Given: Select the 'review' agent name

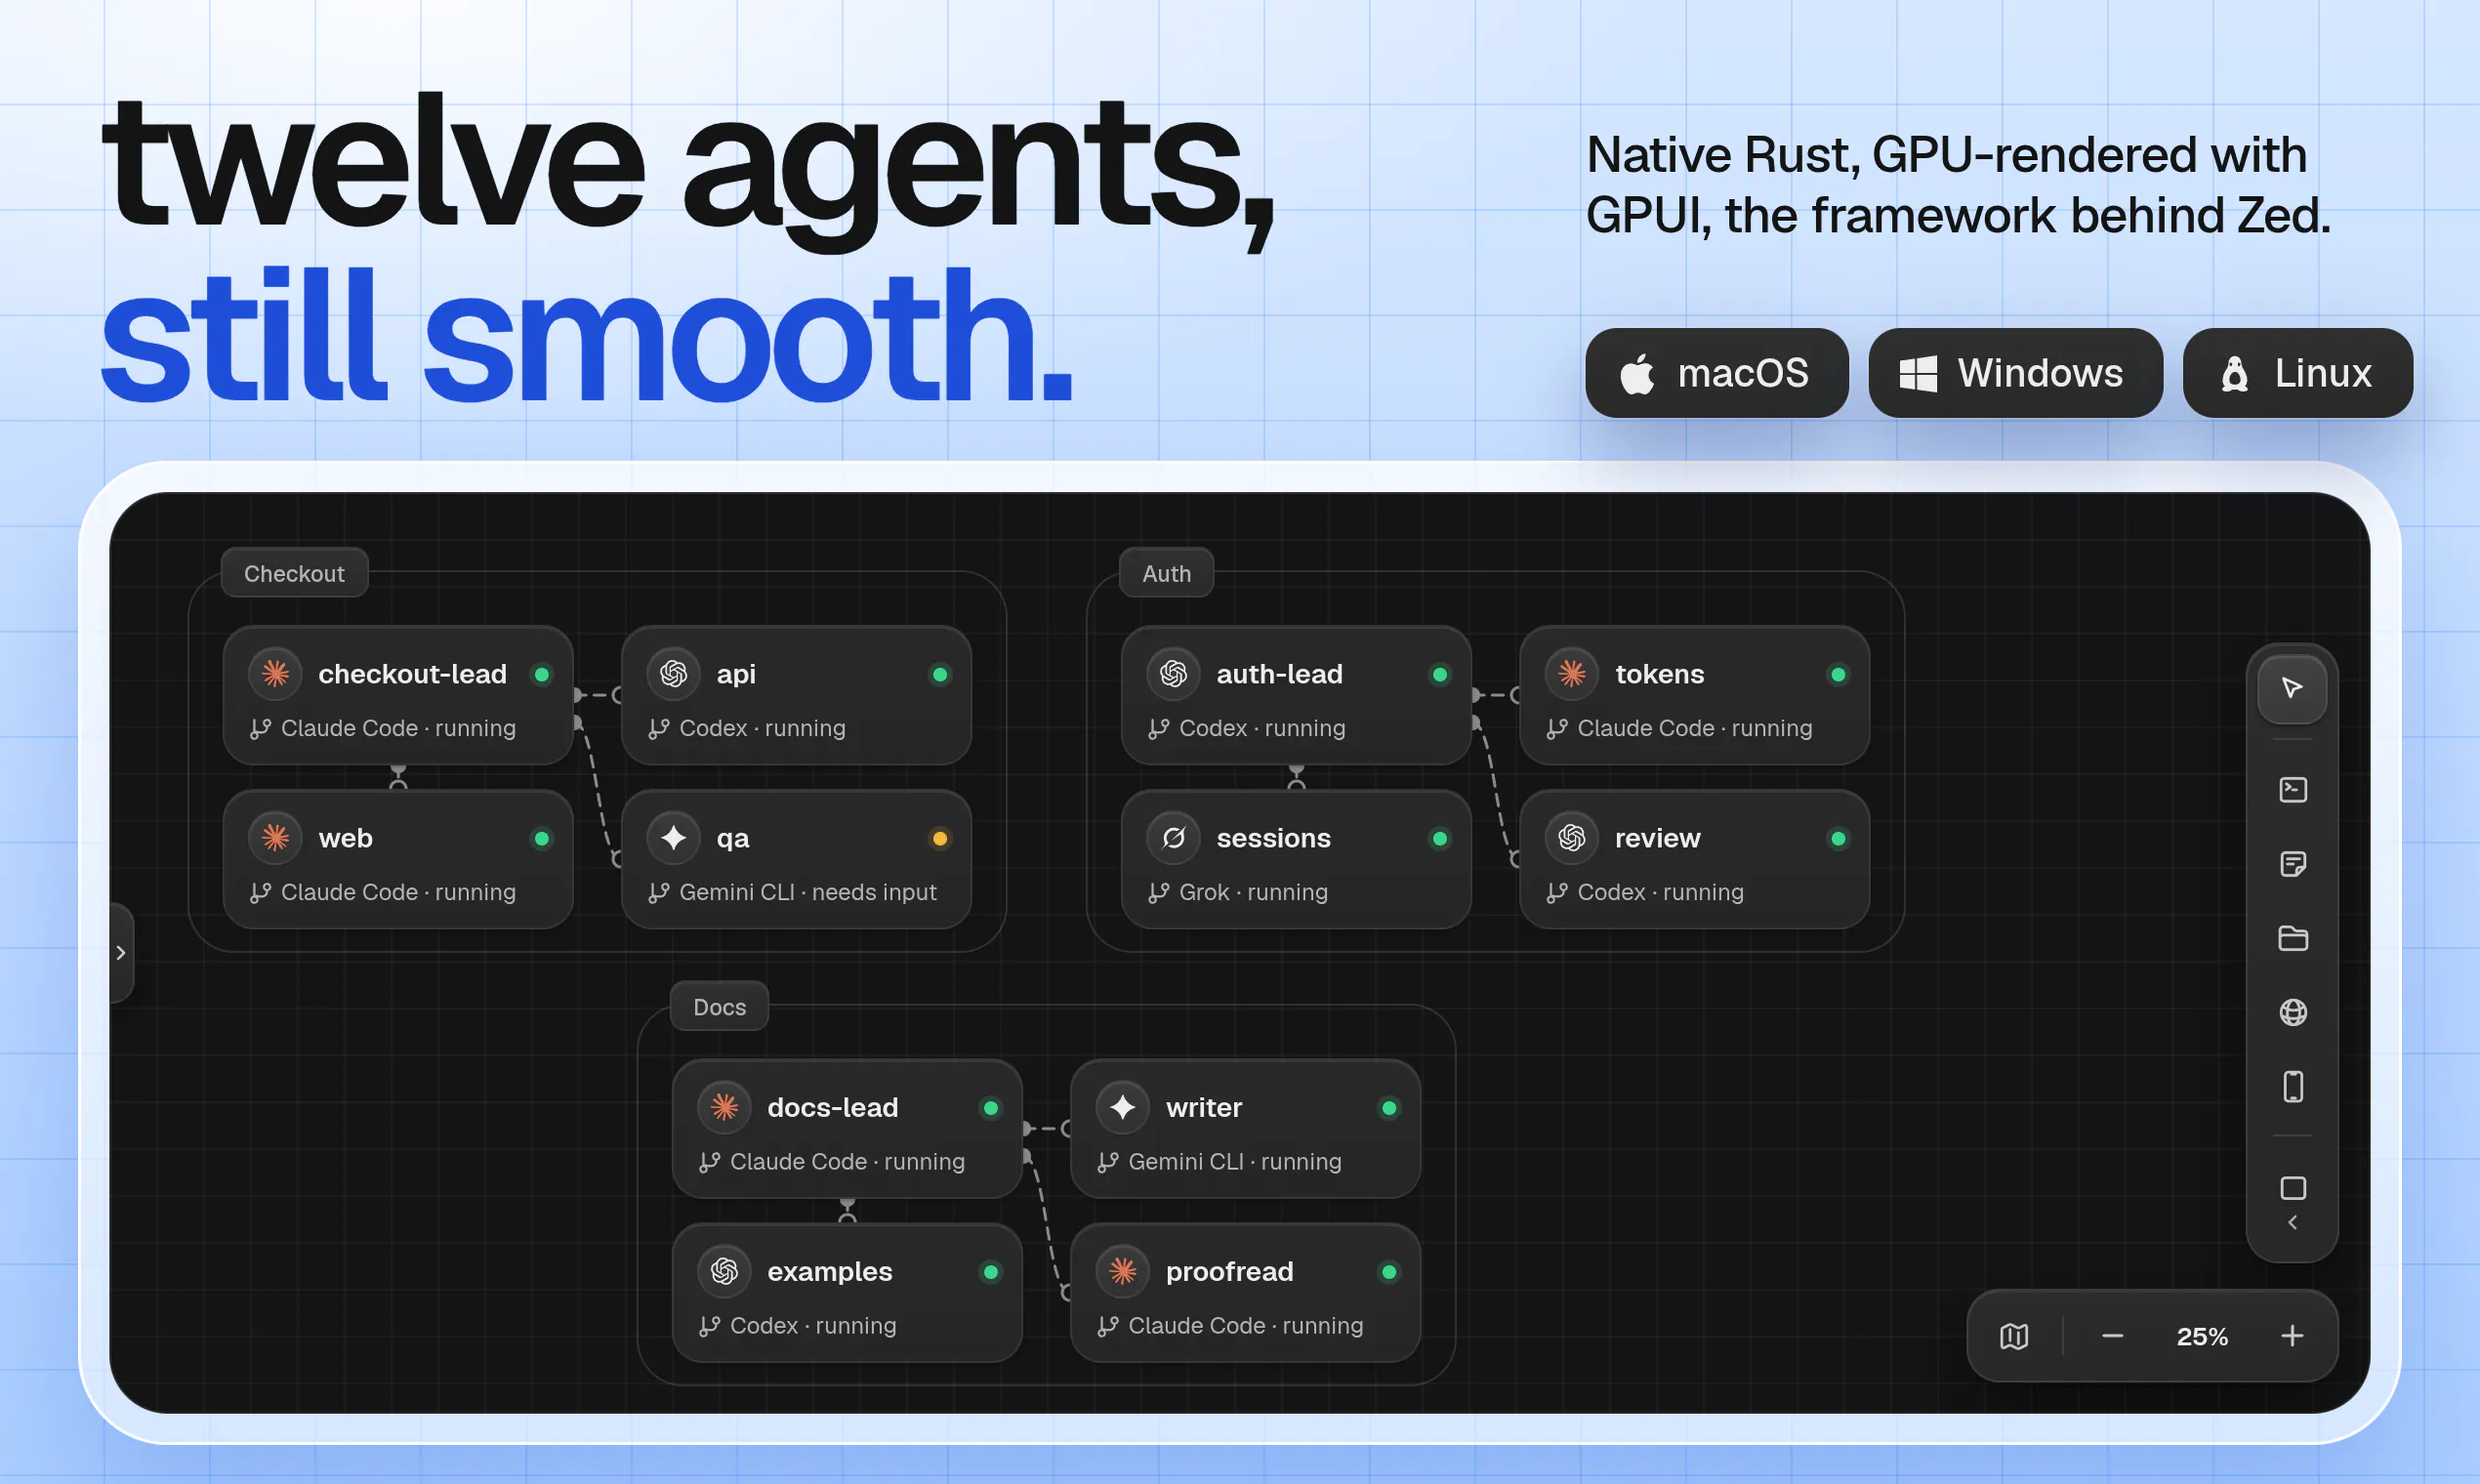Looking at the screenshot, I should pyautogui.click(x=1657, y=838).
